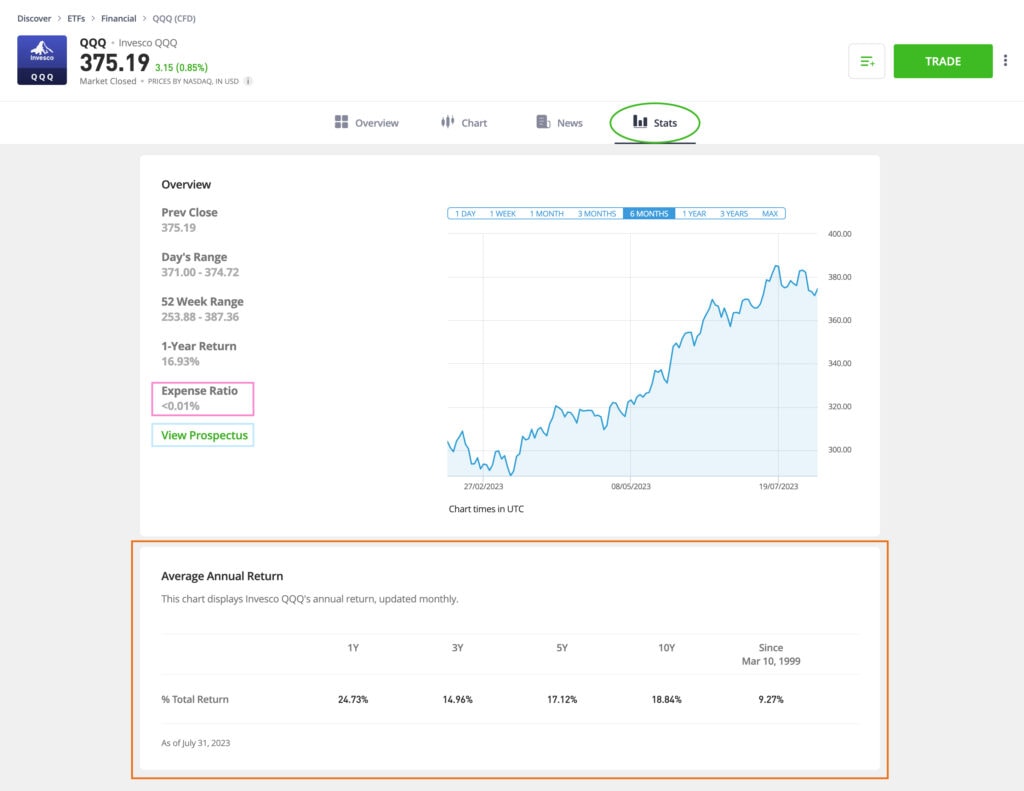Image resolution: width=1024 pixels, height=791 pixels.
Task: Select 1 YEAR chart range
Action: tap(694, 214)
